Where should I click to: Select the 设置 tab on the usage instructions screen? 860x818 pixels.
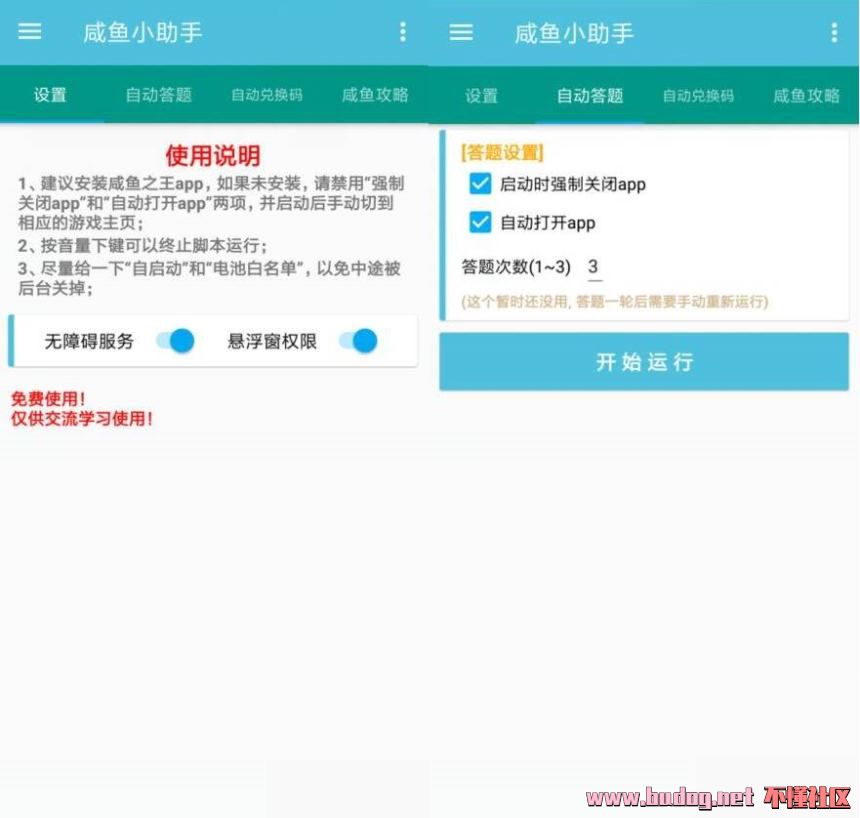click(x=50, y=95)
